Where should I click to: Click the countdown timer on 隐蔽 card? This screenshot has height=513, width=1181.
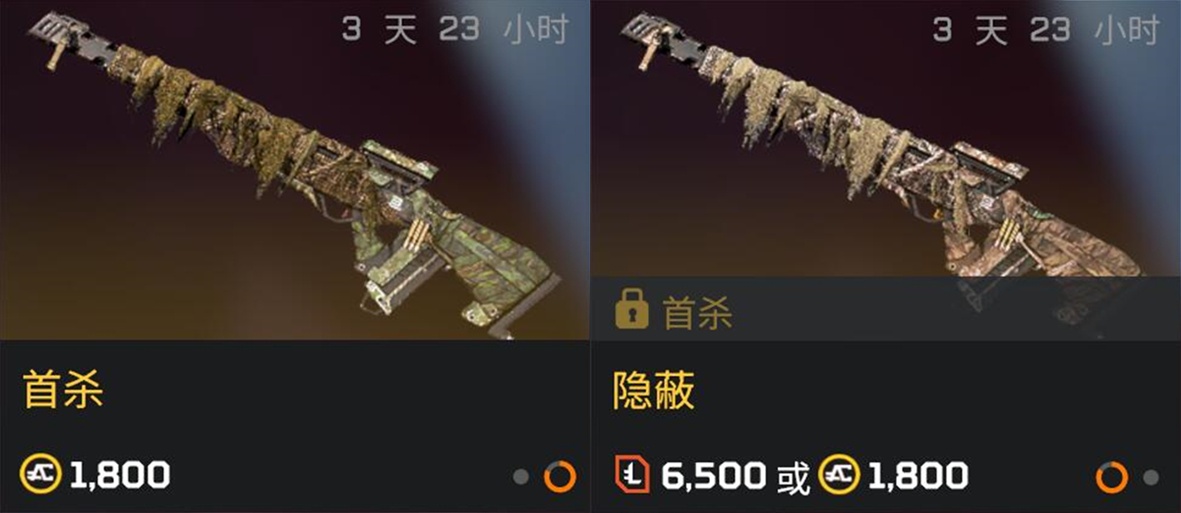coord(1045,30)
